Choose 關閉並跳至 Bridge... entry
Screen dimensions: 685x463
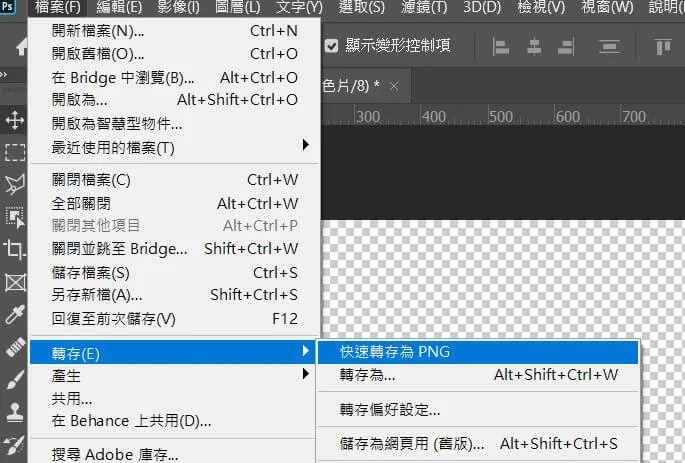175,249
